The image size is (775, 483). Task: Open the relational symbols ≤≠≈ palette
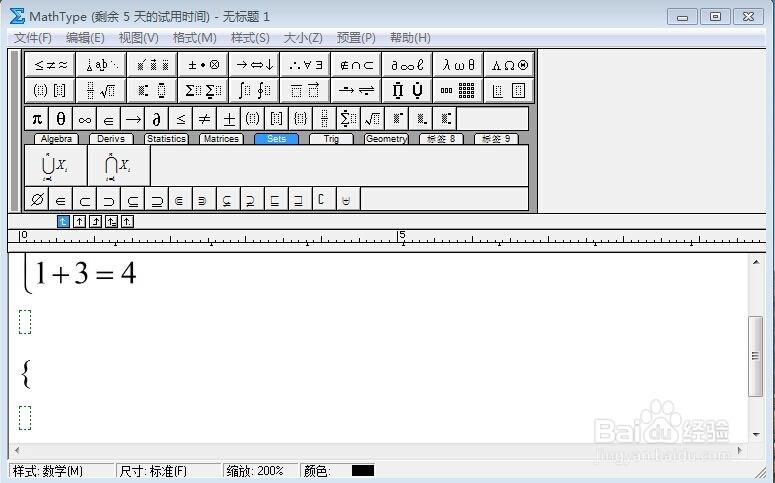point(50,65)
